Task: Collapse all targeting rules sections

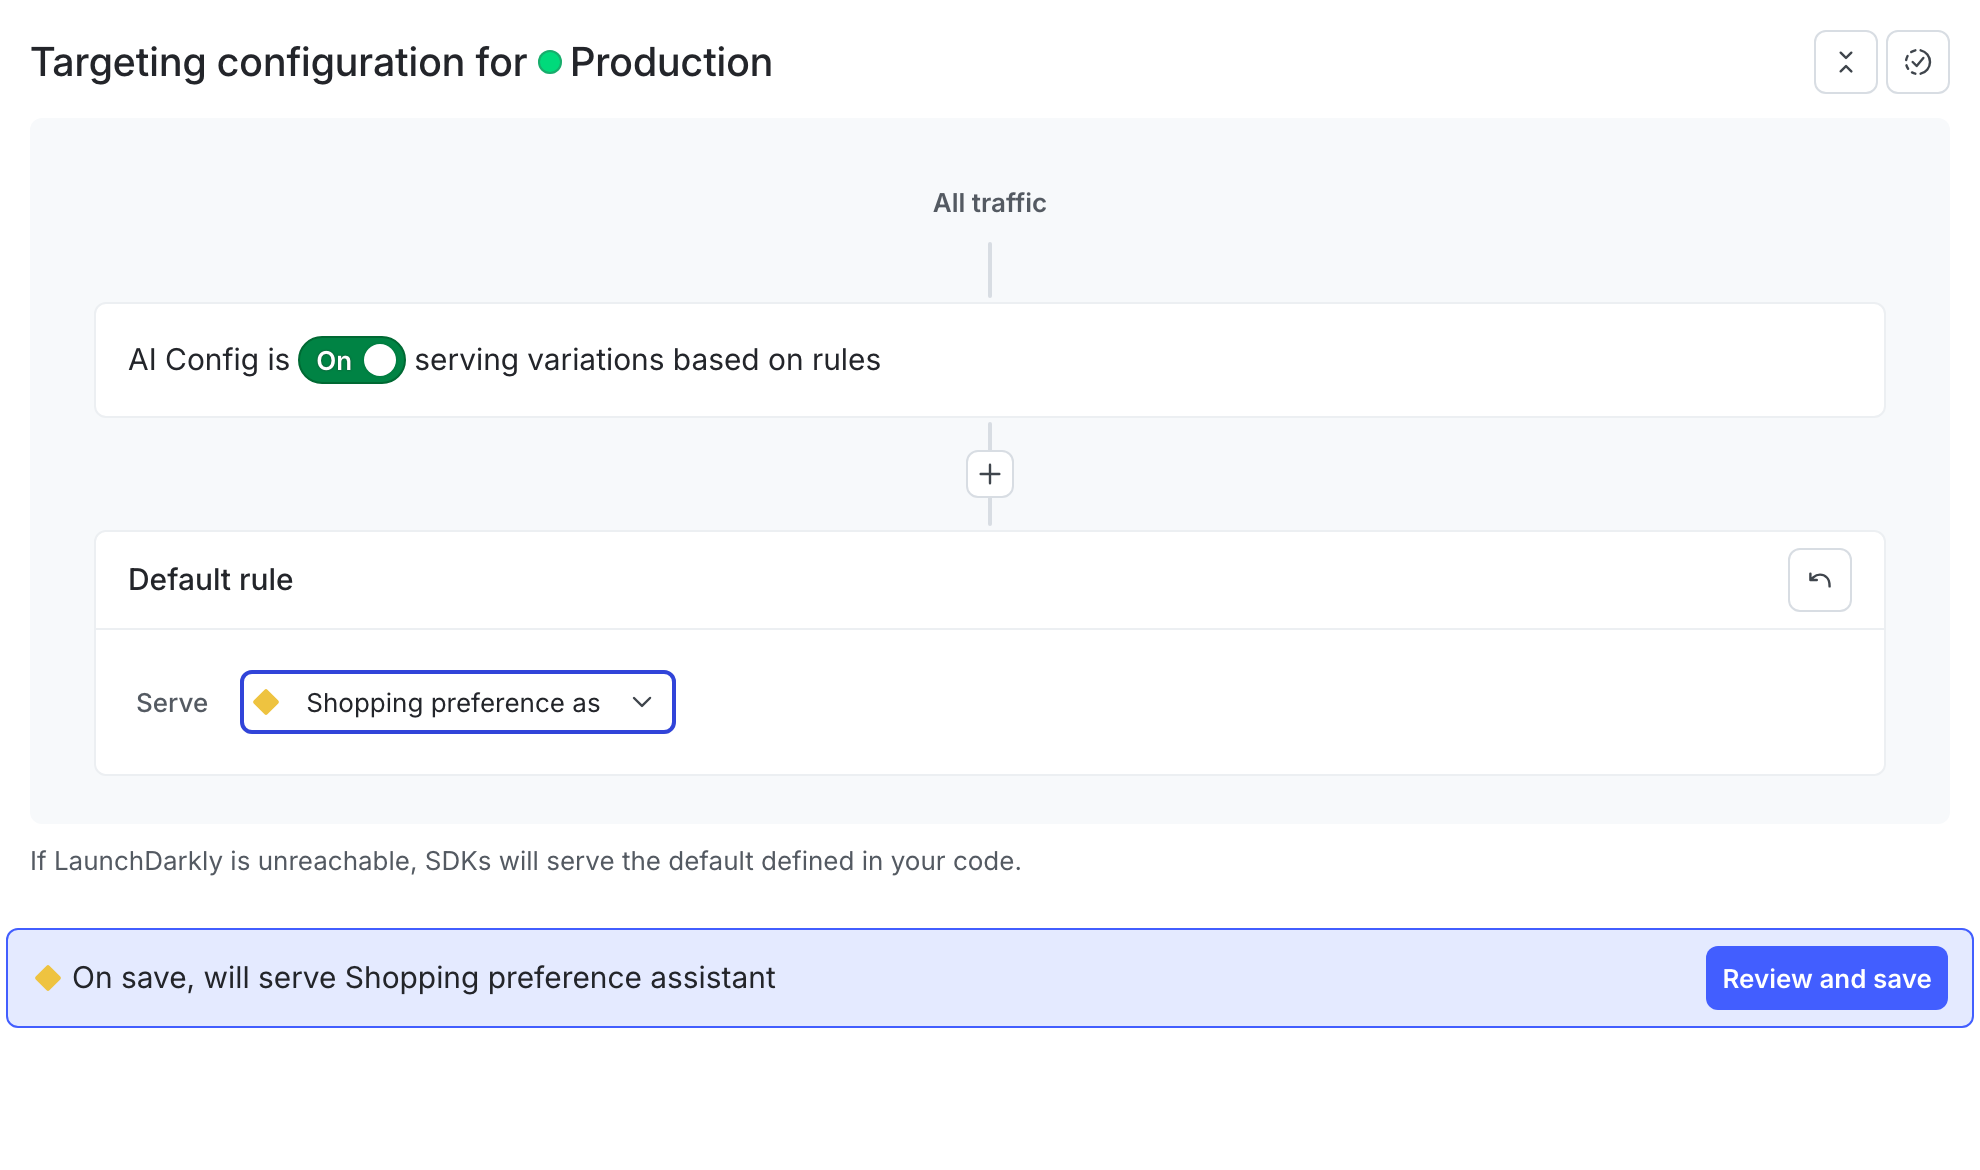Action: (x=1845, y=61)
